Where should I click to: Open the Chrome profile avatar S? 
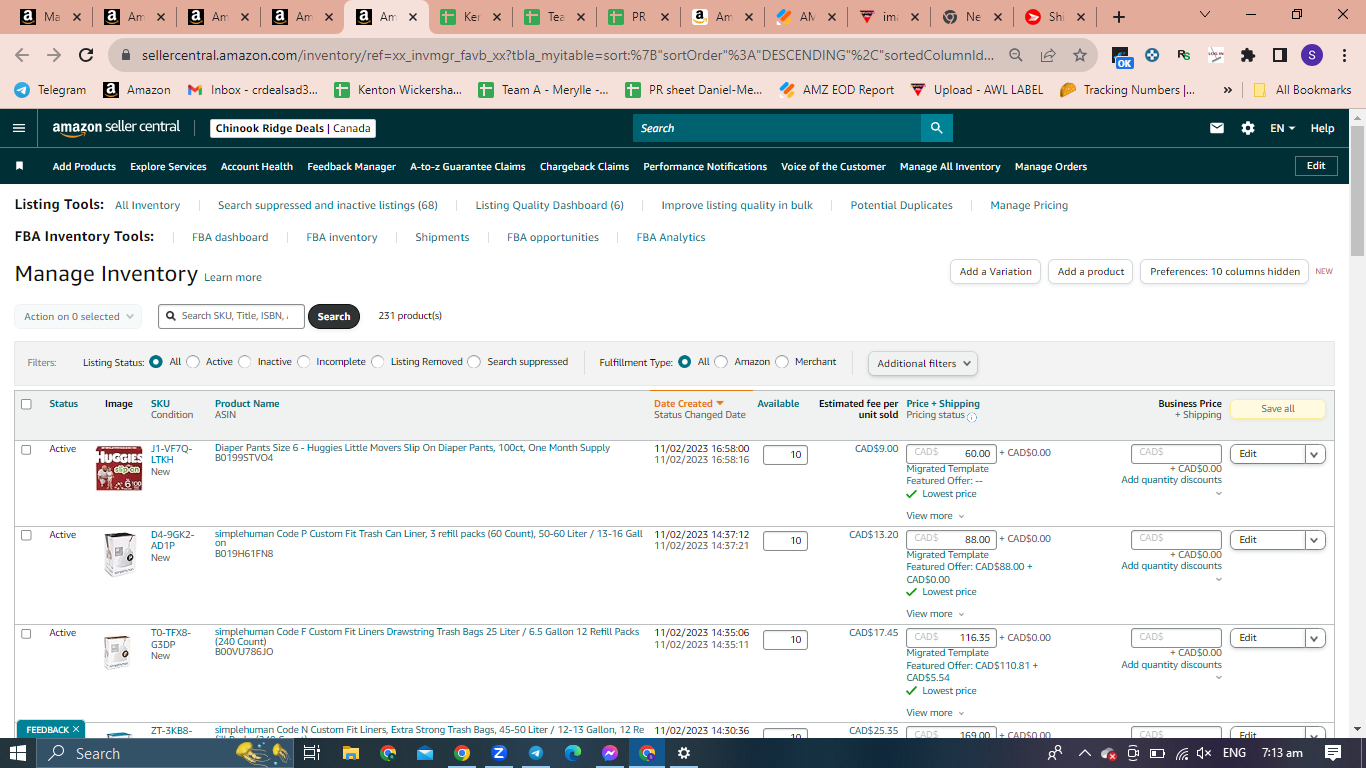coord(1312,56)
